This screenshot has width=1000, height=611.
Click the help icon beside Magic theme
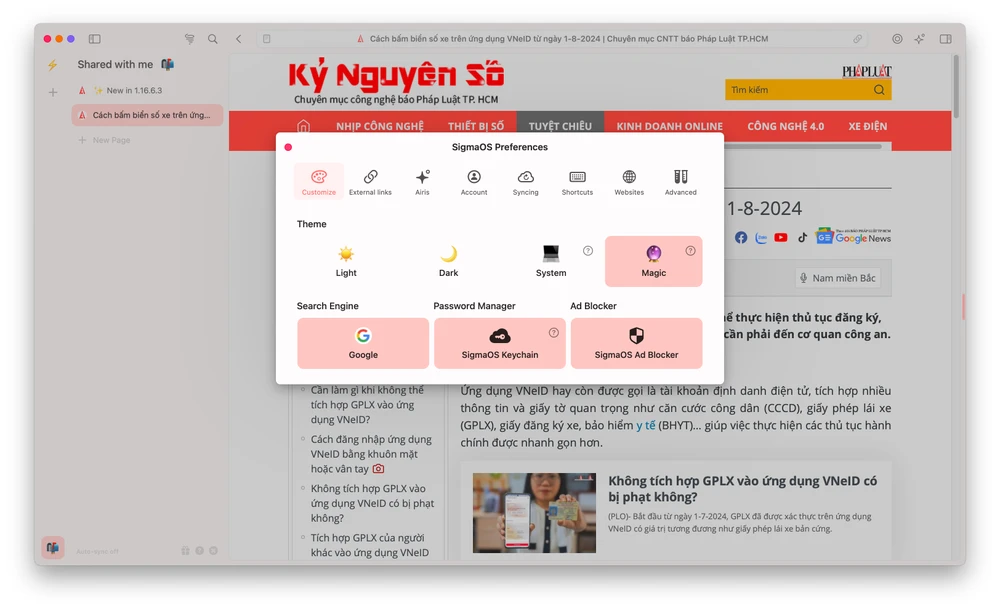click(x=690, y=251)
